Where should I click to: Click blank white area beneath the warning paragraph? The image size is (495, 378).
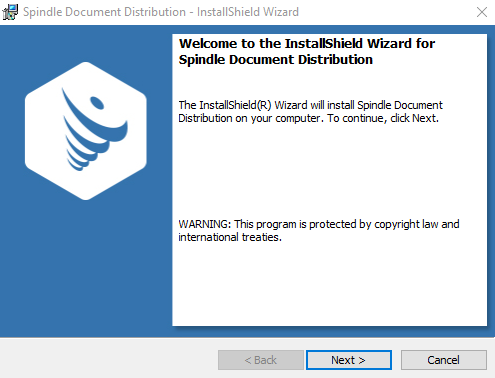pyautogui.click(x=329, y=283)
